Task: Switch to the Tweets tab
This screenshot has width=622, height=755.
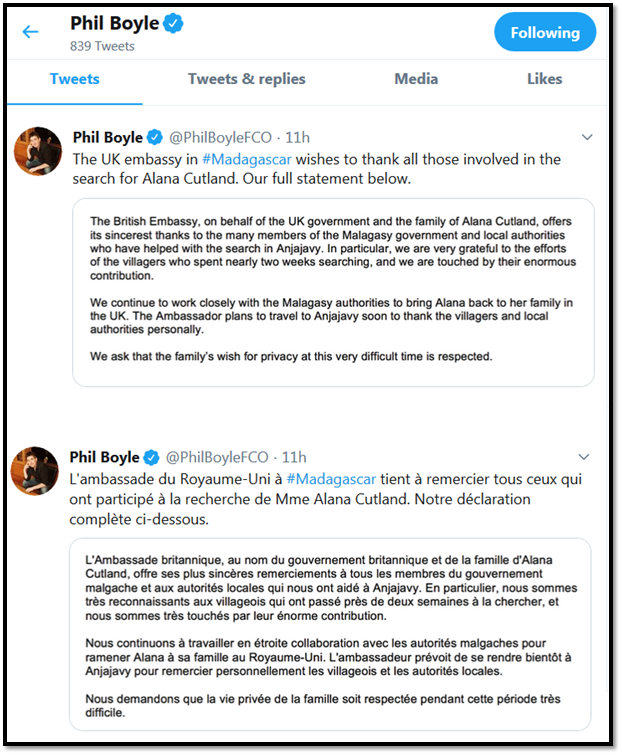Action: pyautogui.click(x=75, y=79)
